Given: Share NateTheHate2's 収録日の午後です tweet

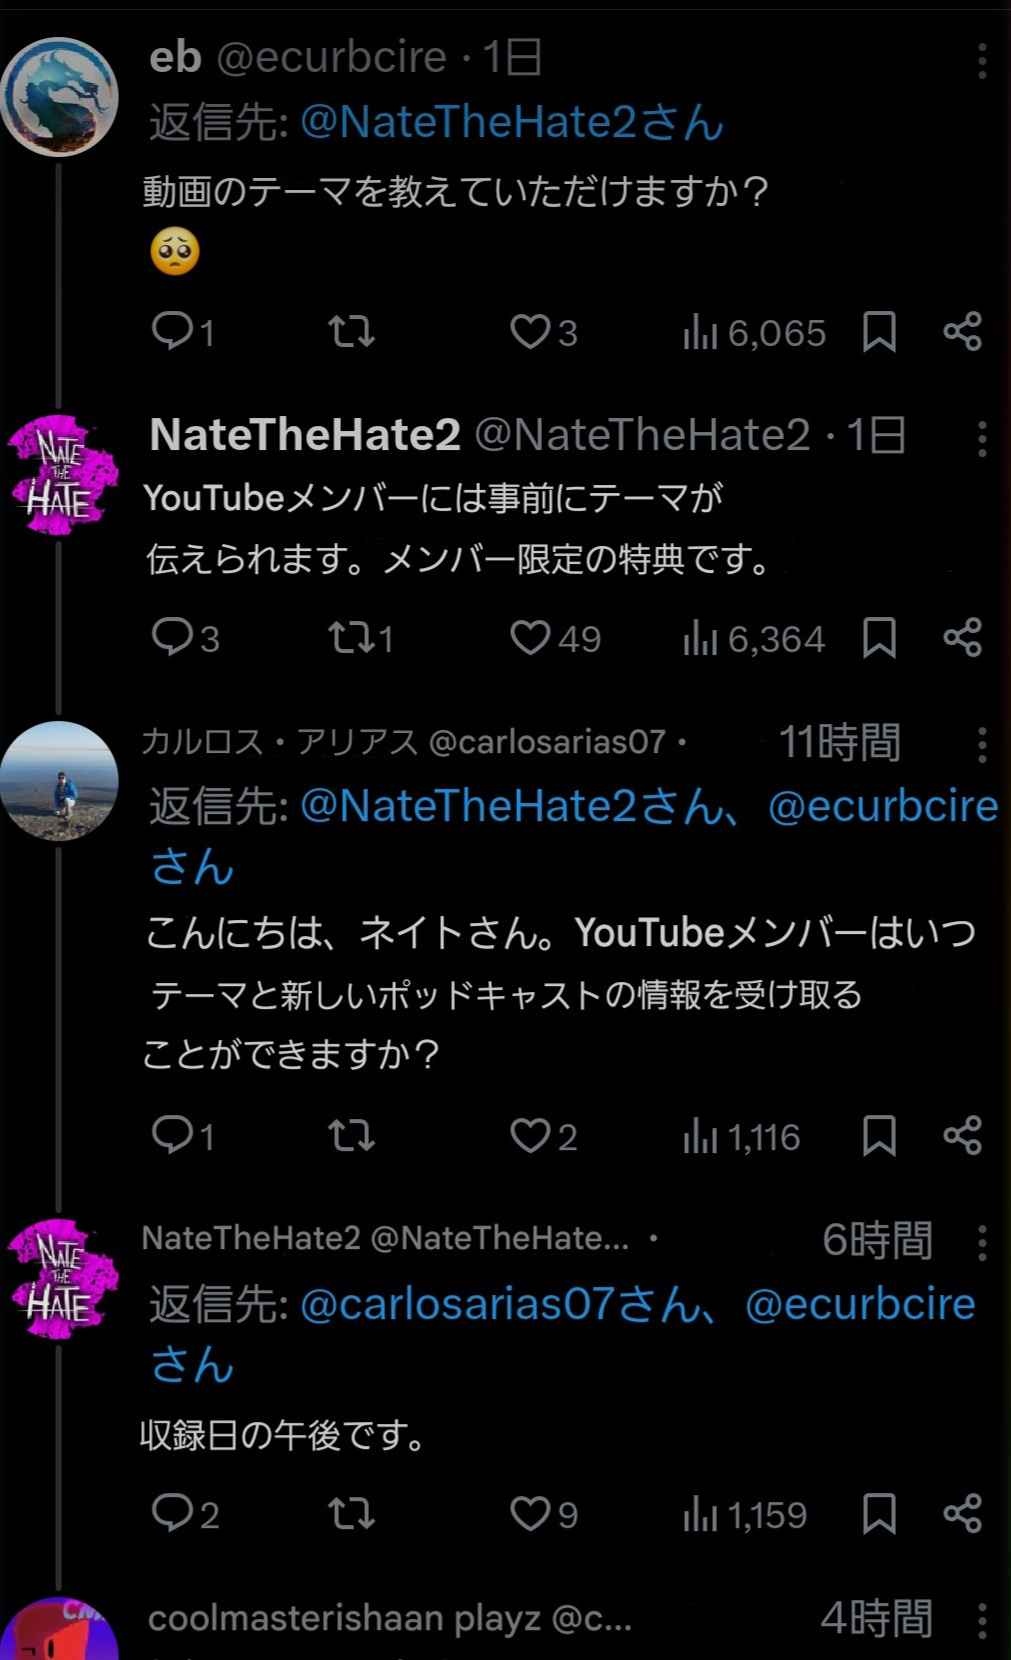Looking at the screenshot, I should pyautogui.click(x=962, y=1514).
